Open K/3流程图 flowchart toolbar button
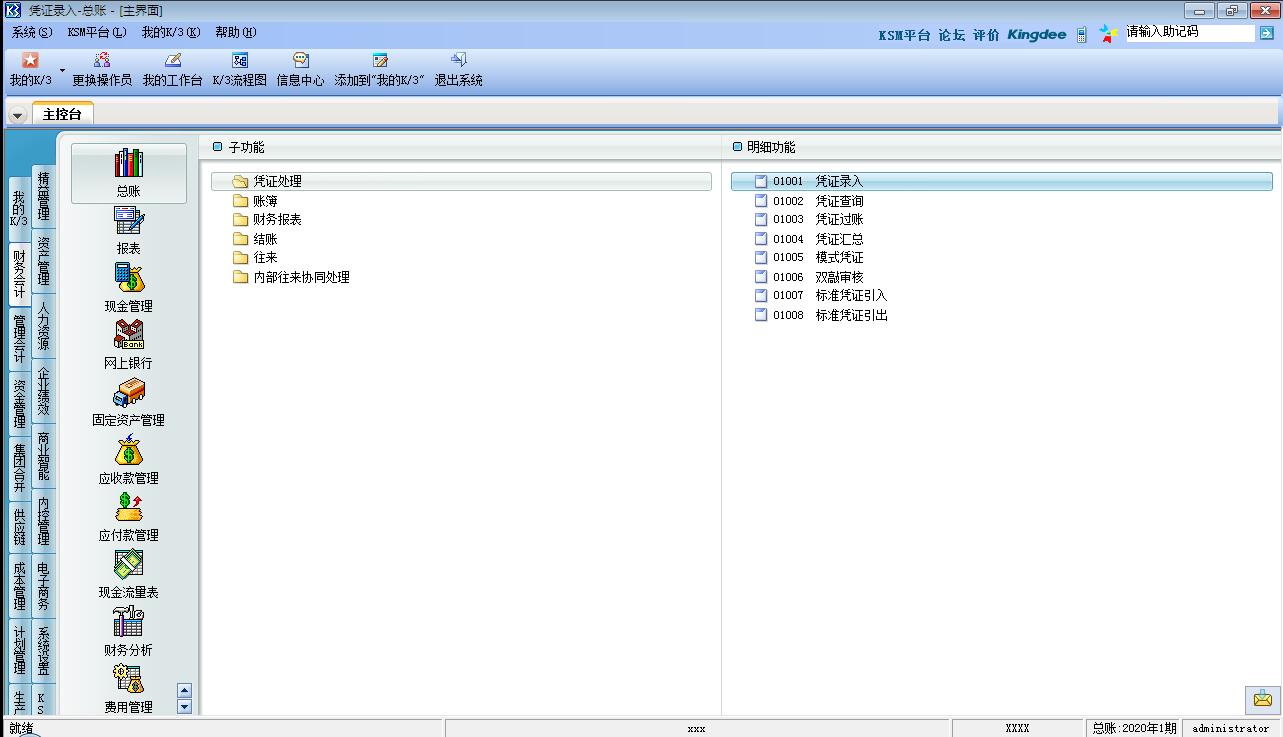This screenshot has width=1283, height=737. coord(239,61)
